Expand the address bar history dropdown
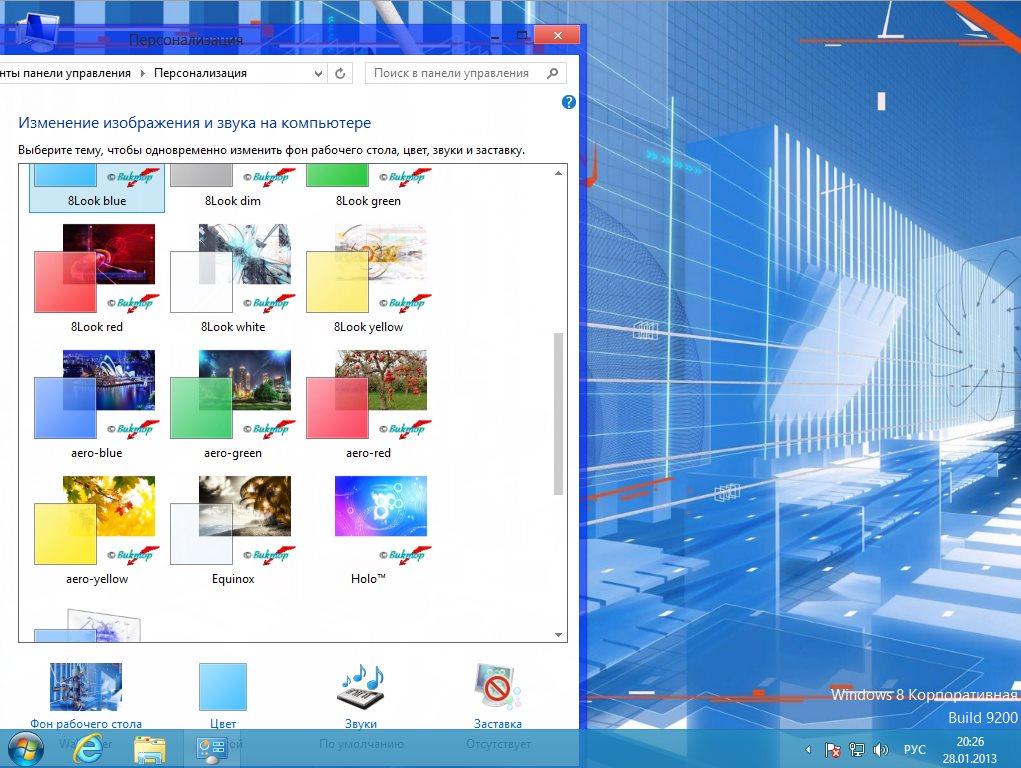 318,73
